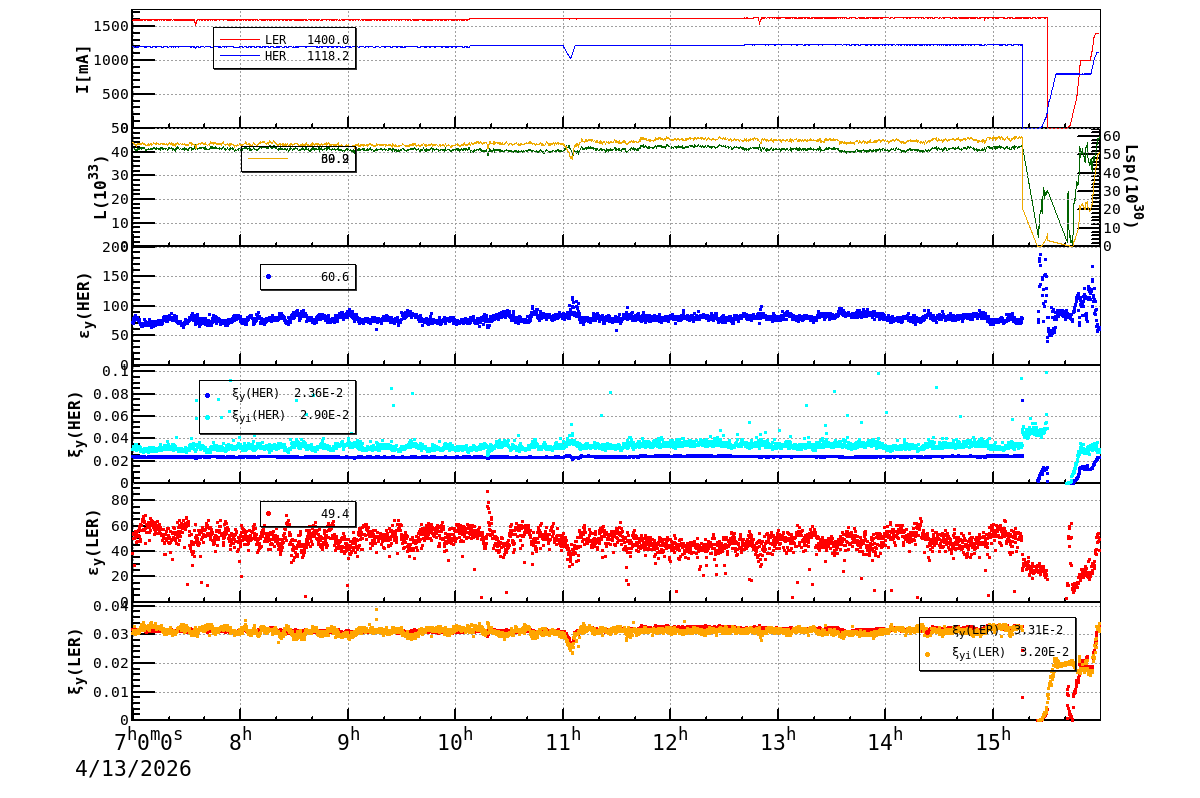The width and height of the screenshot is (1200, 798).
Task: Click the red marker in εy(LER) legend
Action: [x=268, y=514]
